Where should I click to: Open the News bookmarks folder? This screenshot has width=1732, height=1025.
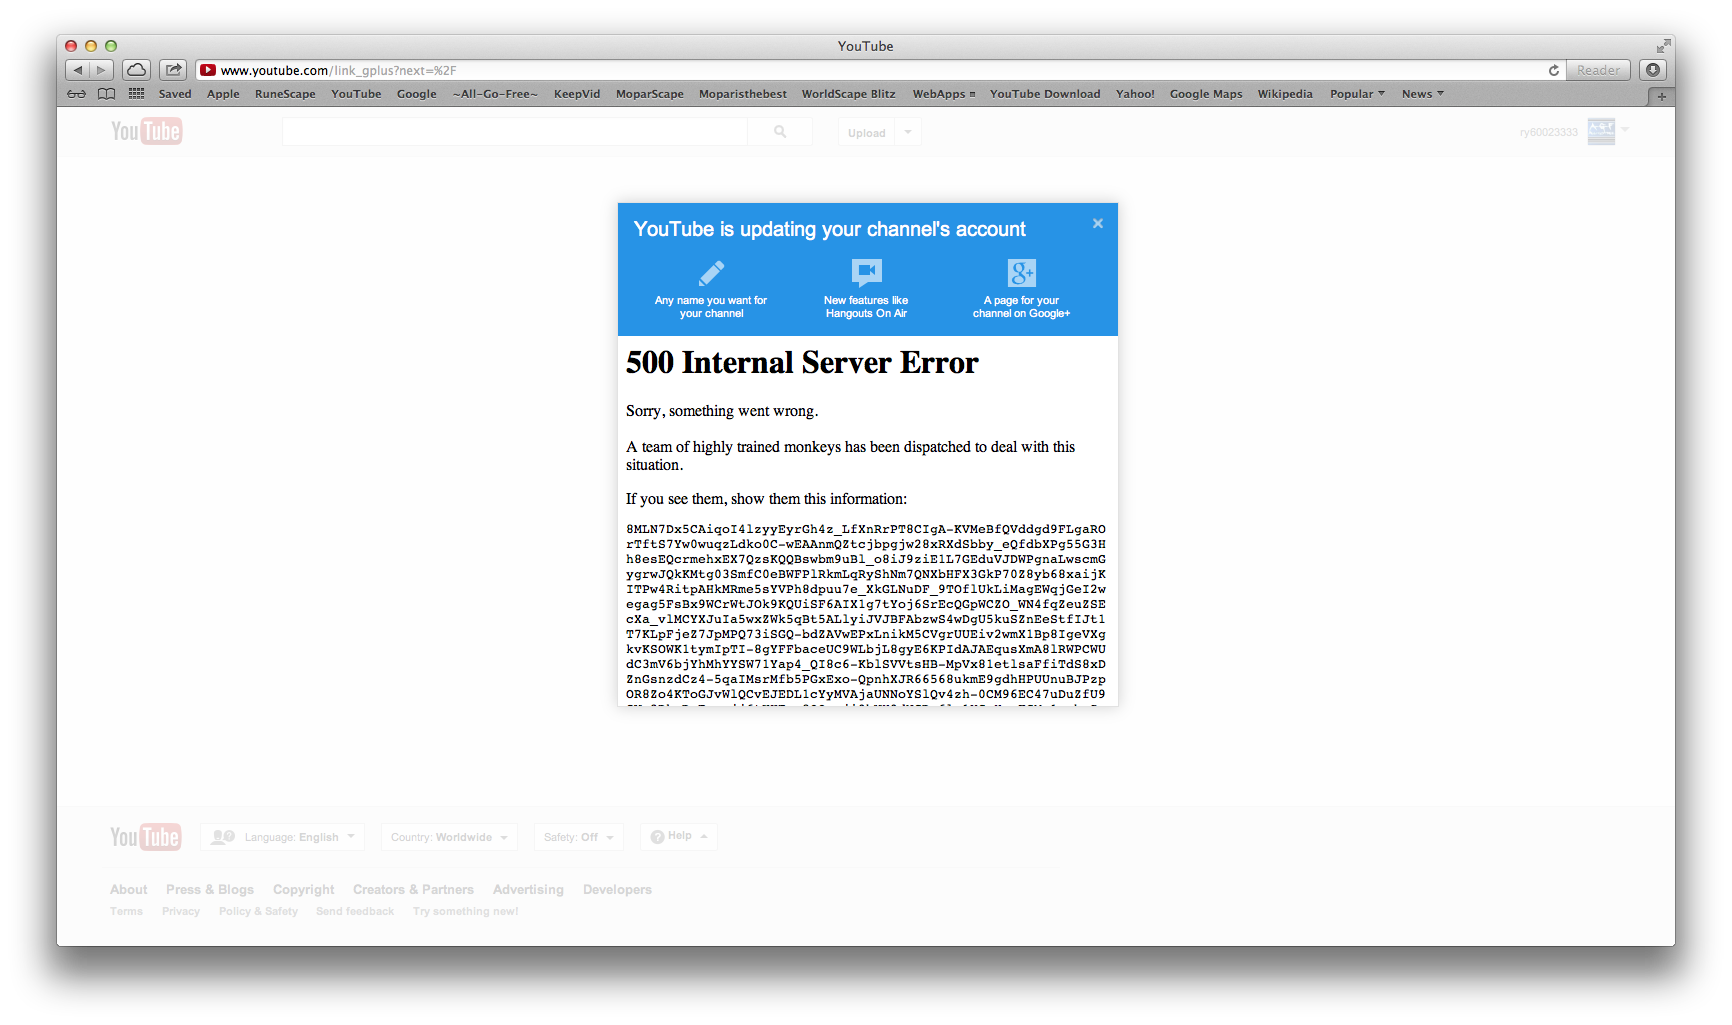click(x=1422, y=94)
